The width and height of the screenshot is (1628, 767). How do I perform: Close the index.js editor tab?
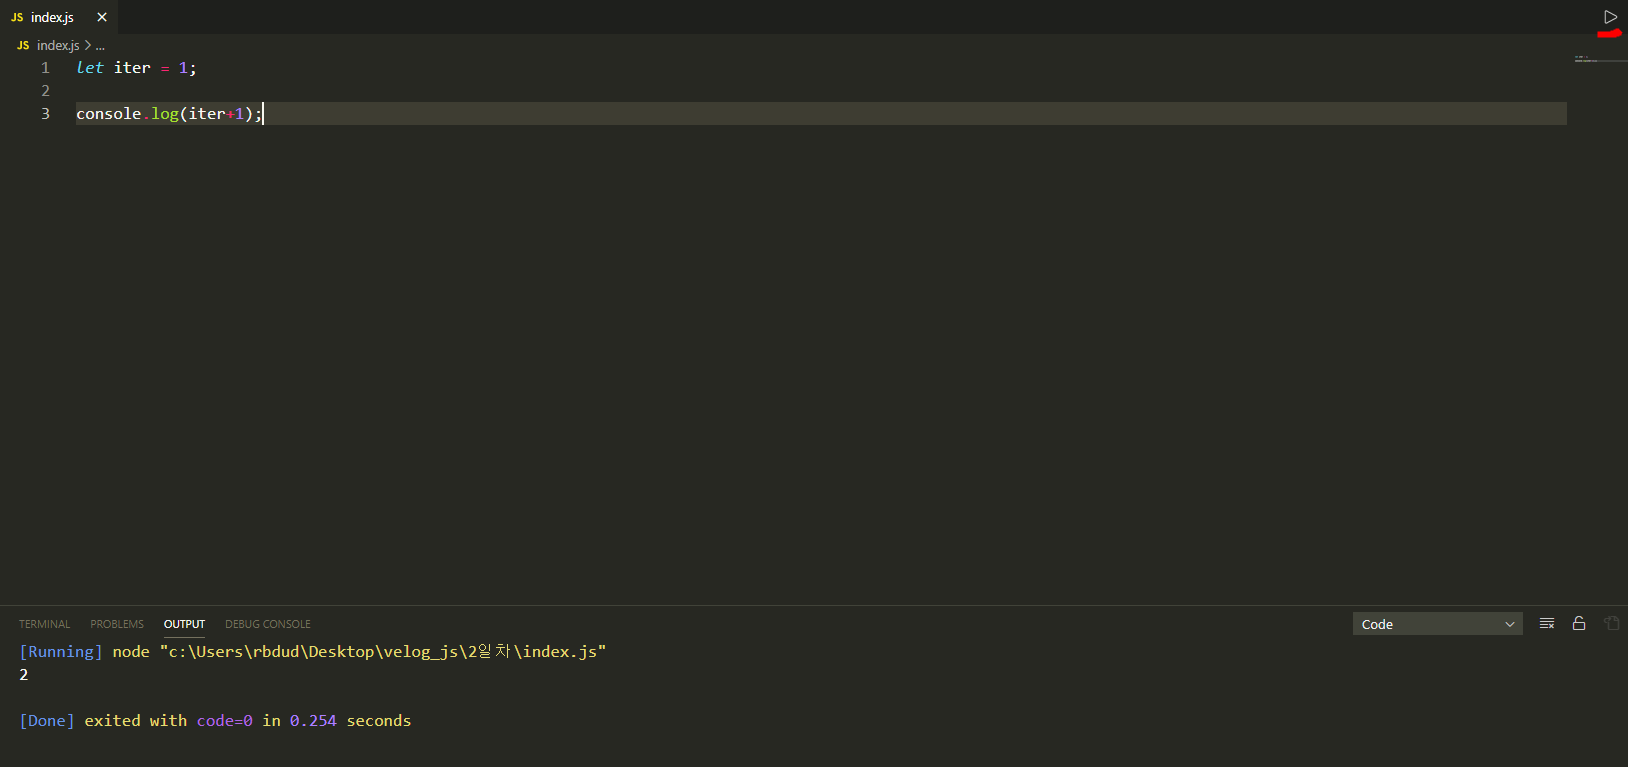102,17
